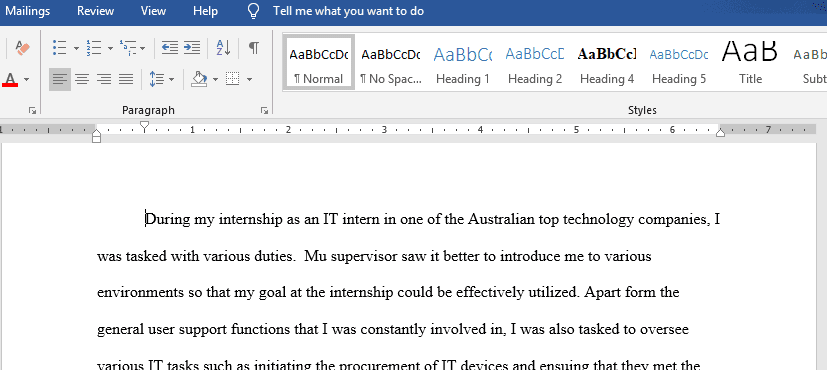Apply the red Font Color button

pyautogui.click(x=11, y=80)
